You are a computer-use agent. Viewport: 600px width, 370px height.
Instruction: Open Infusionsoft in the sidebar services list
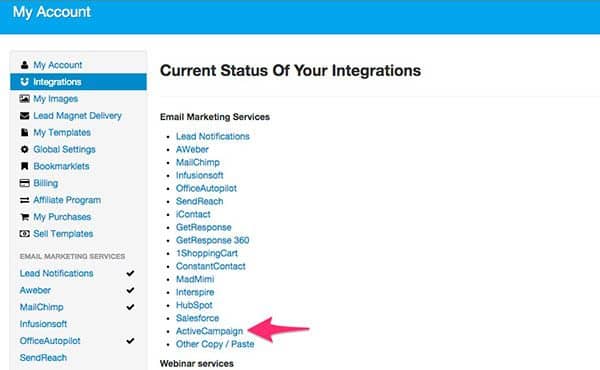[43, 324]
